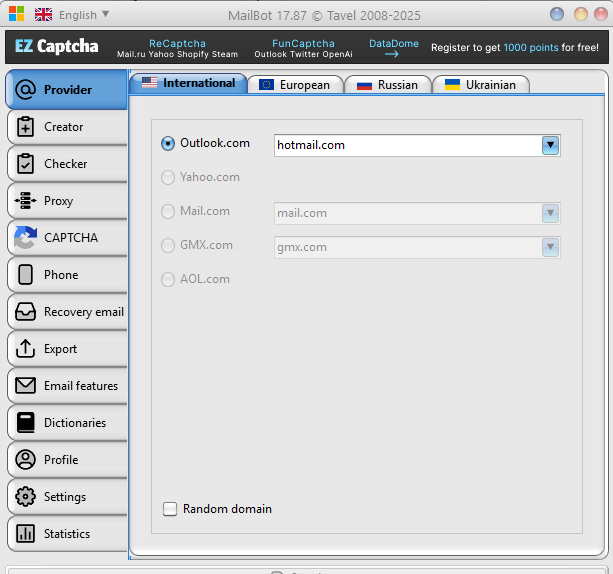Click the Recovery email inbox icon
The width and height of the screenshot is (613, 574).
tap(25, 312)
